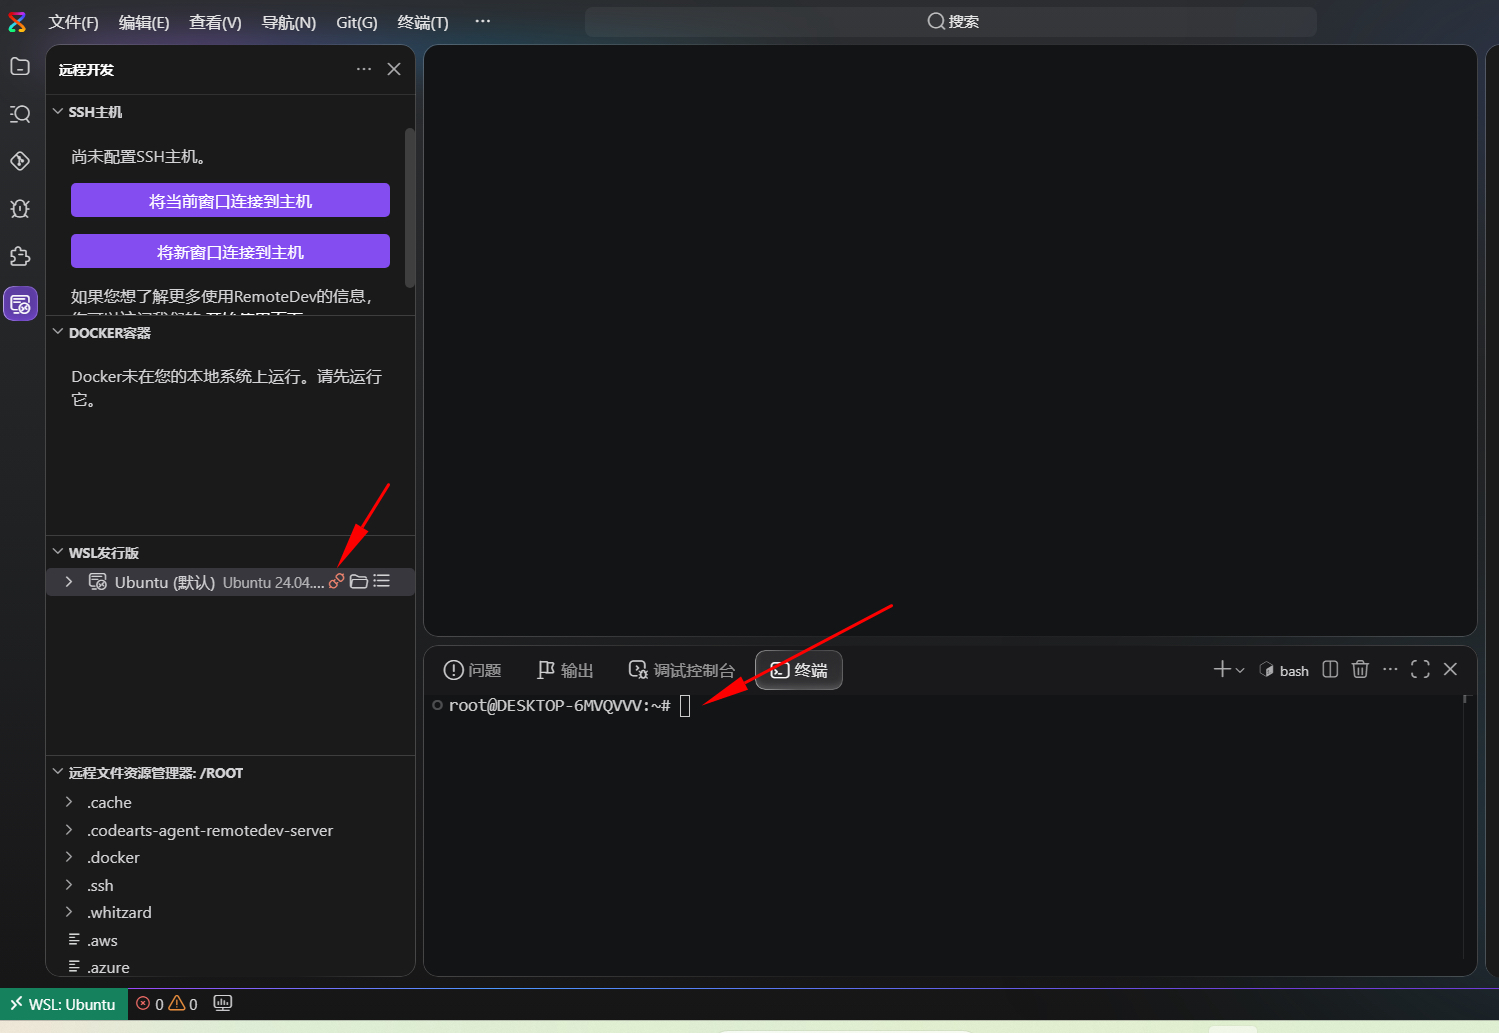Open the Extensions puzzle icon

[20, 256]
